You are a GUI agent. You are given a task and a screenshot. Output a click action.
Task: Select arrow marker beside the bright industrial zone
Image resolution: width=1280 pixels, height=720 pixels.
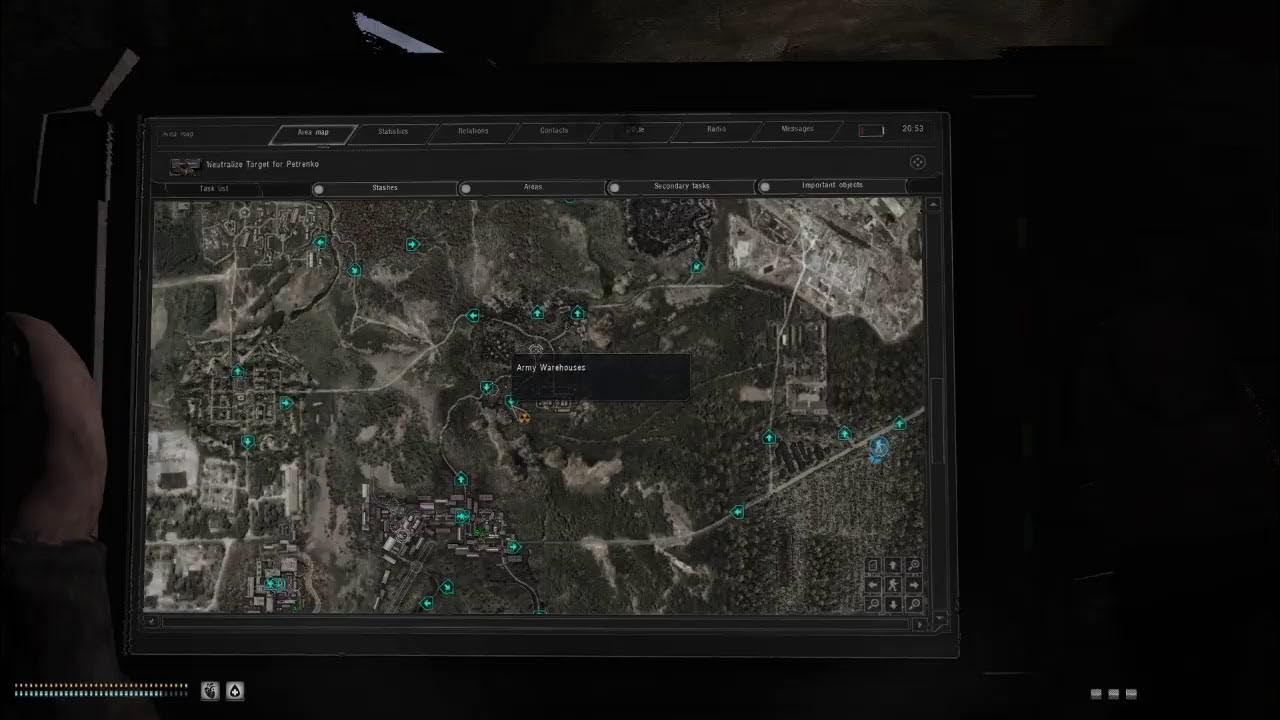[697, 266]
